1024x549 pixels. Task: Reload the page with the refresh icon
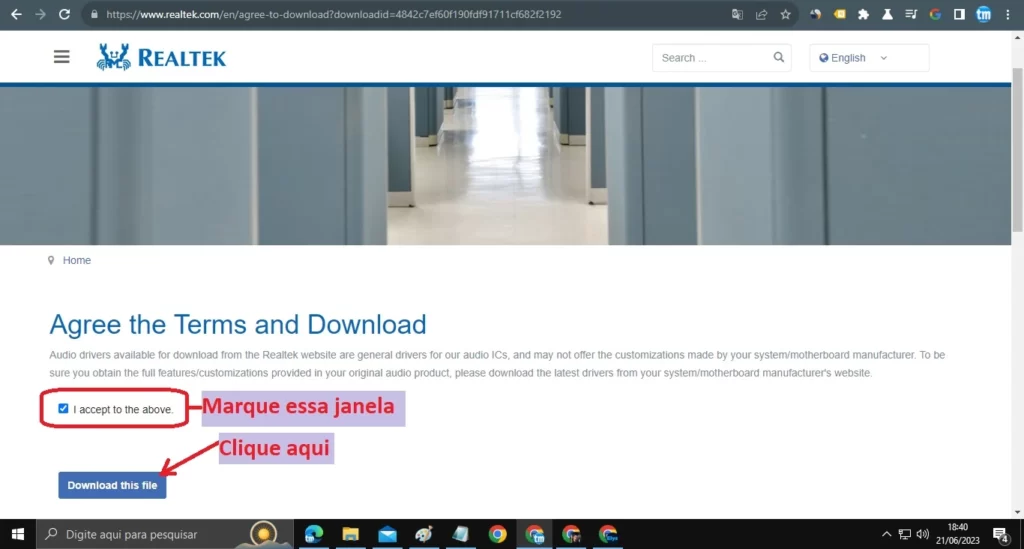pyautogui.click(x=64, y=14)
